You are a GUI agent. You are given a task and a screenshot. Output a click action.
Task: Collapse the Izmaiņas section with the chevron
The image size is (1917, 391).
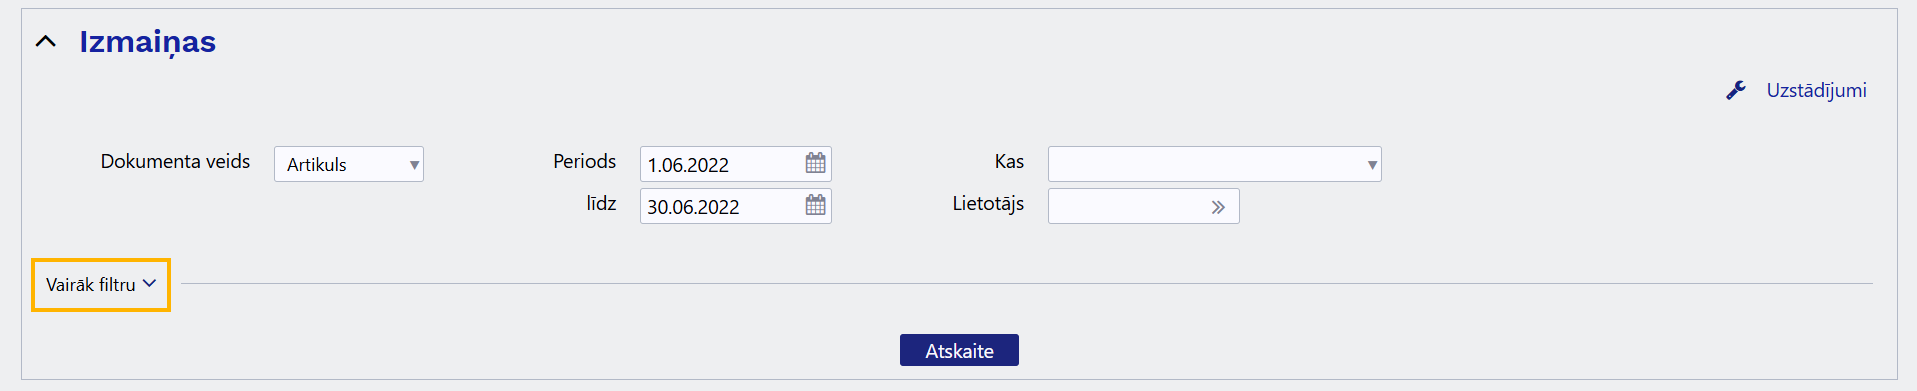pyautogui.click(x=46, y=41)
